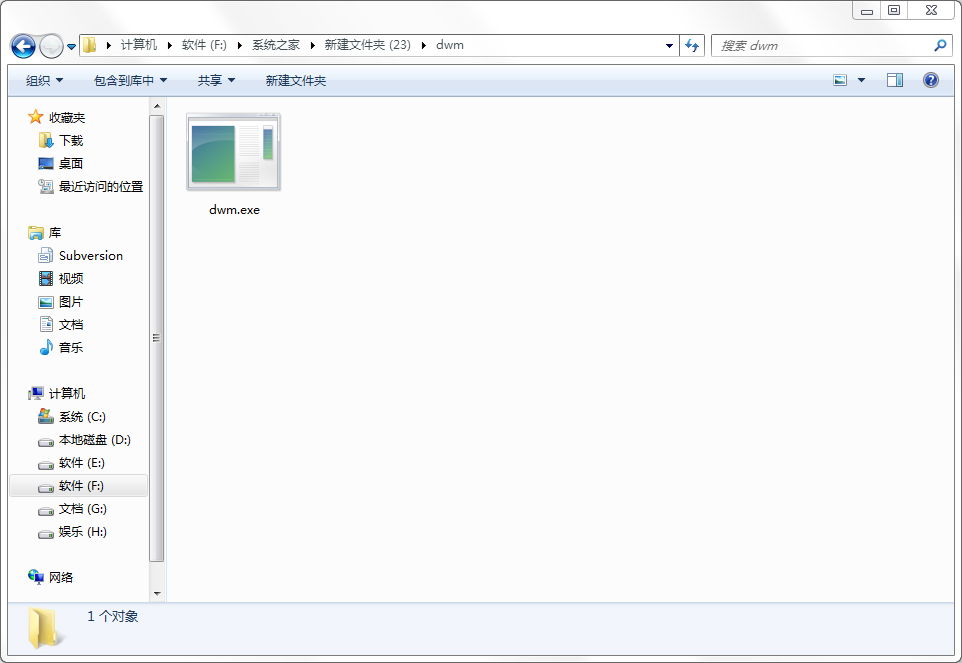962x663 pixels.
Task: Open the view options dropdown arrow
Action: pos(861,80)
